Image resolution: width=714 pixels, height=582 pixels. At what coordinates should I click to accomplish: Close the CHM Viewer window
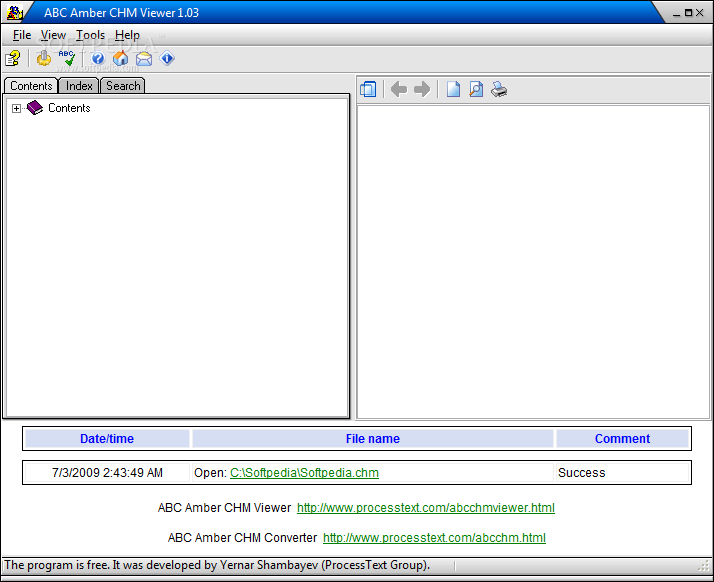pyautogui.click(x=699, y=13)
